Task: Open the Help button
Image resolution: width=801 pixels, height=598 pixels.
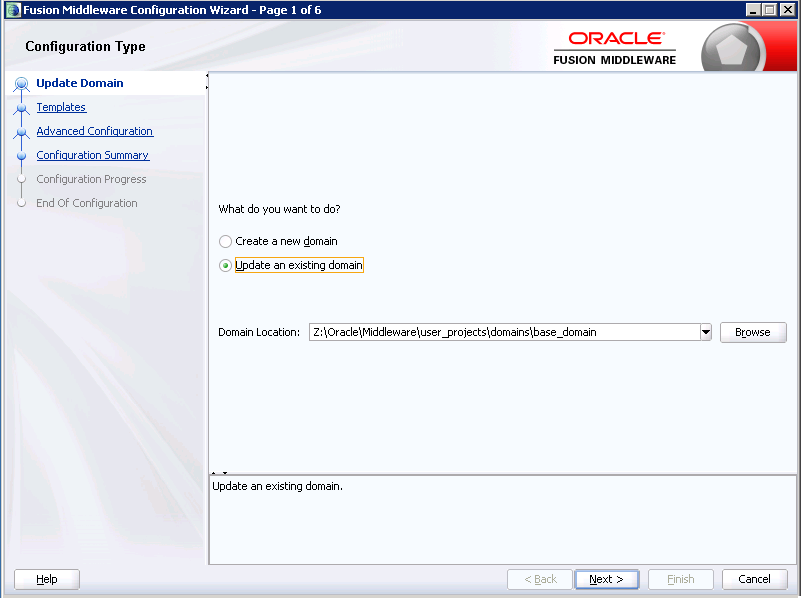Action: click(x=46, y=579)
